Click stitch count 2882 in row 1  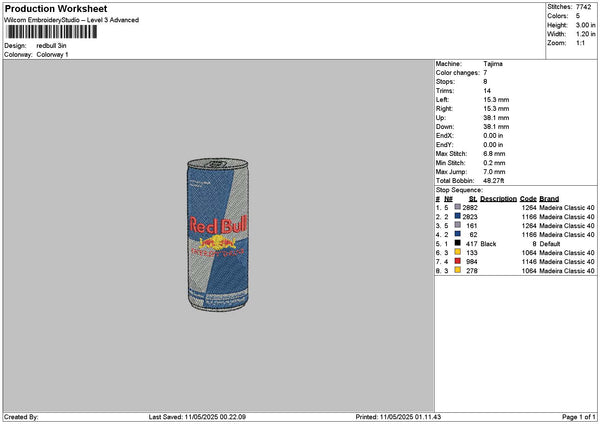tap(470, 208)
